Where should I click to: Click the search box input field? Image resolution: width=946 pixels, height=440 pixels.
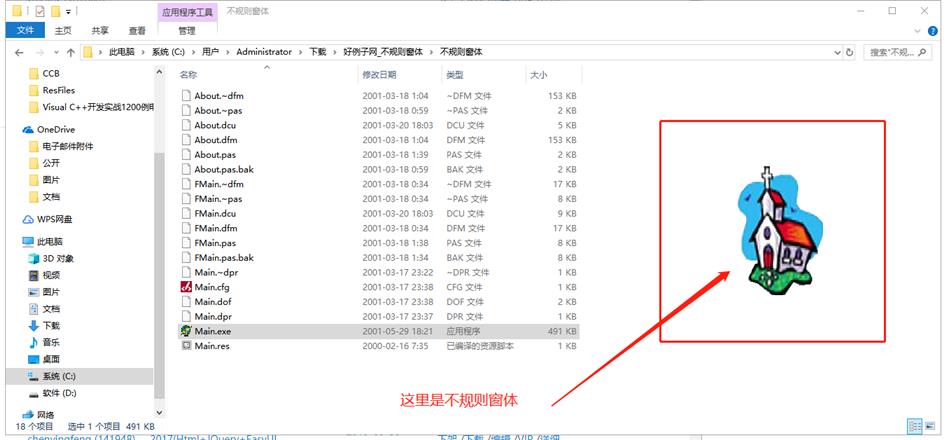tap(897, 52)
